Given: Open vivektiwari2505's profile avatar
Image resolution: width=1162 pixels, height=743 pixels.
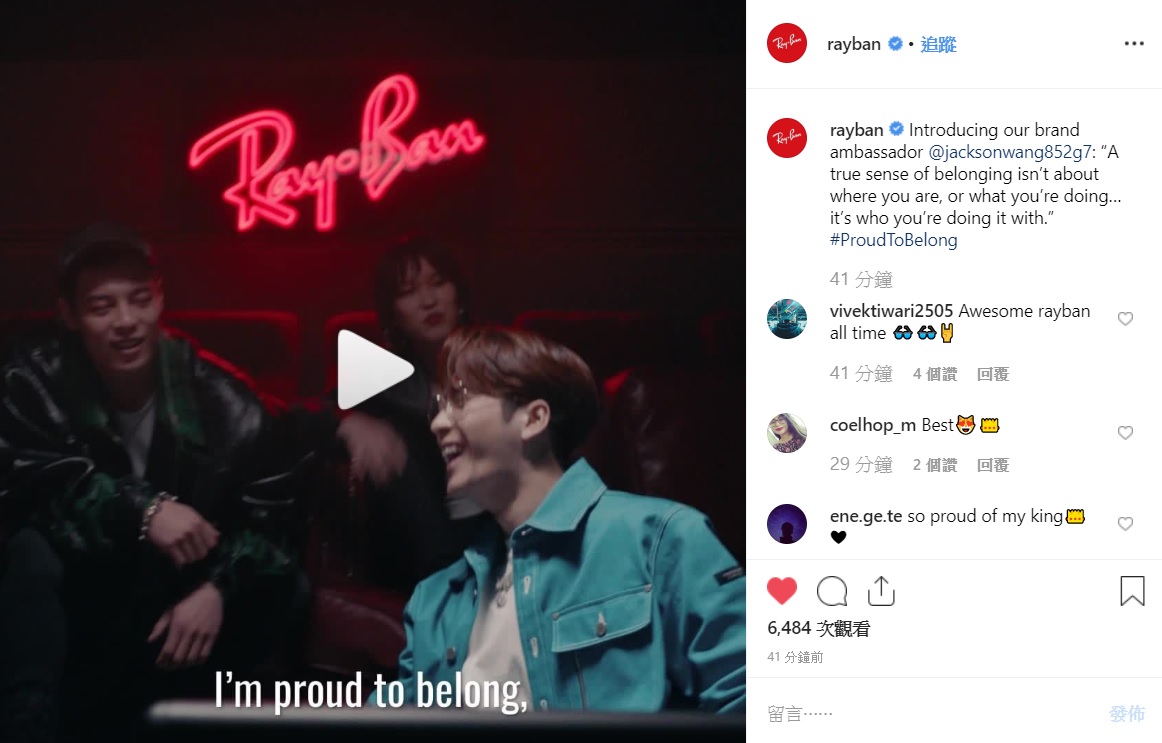Looking at the screenshot, I should click(x=787, y=319).
